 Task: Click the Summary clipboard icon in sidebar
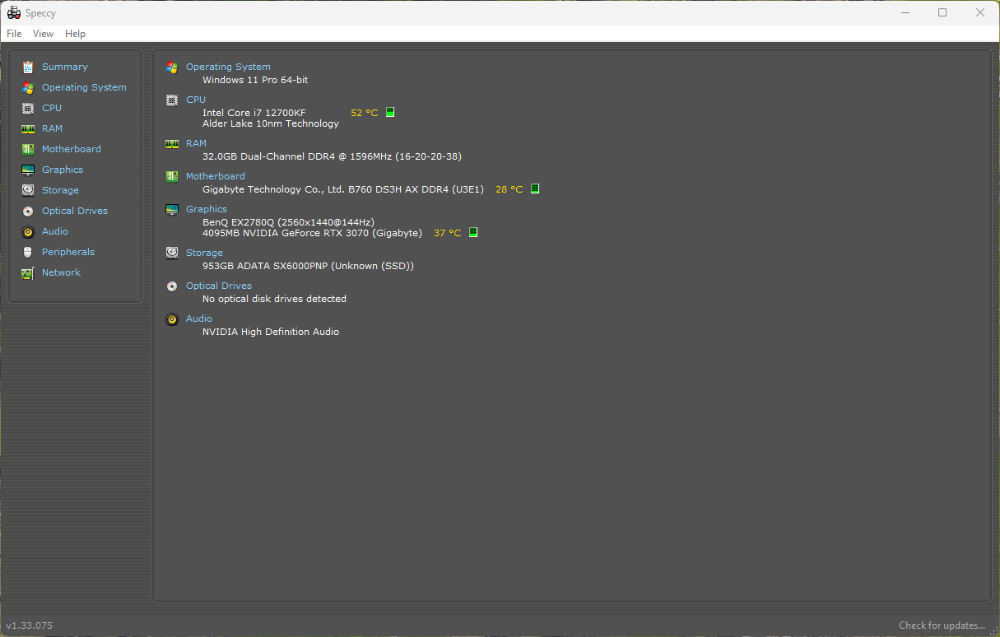click(27, 67)
